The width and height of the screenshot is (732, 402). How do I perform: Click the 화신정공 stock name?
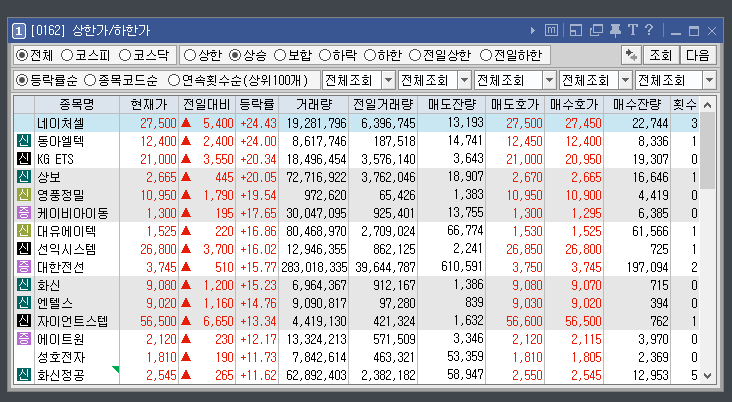(x=61, y=375)
